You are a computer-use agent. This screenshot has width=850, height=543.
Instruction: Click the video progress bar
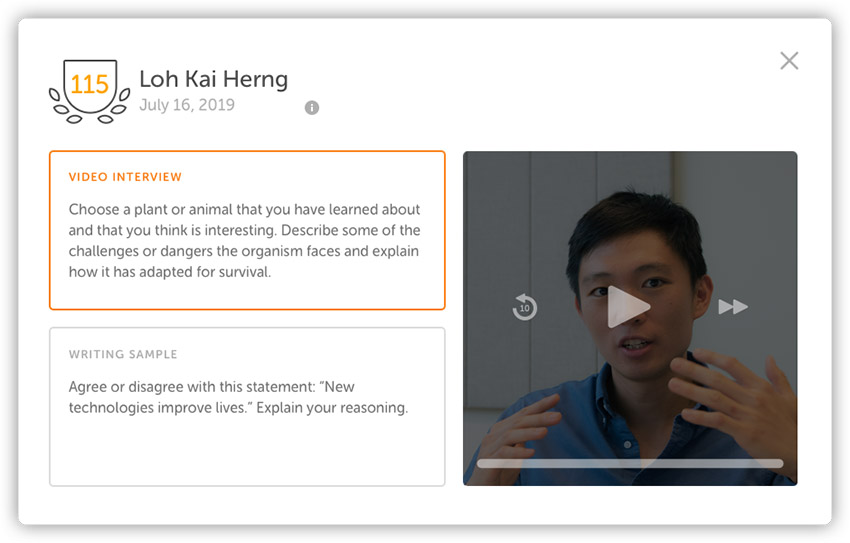[630, 463]
